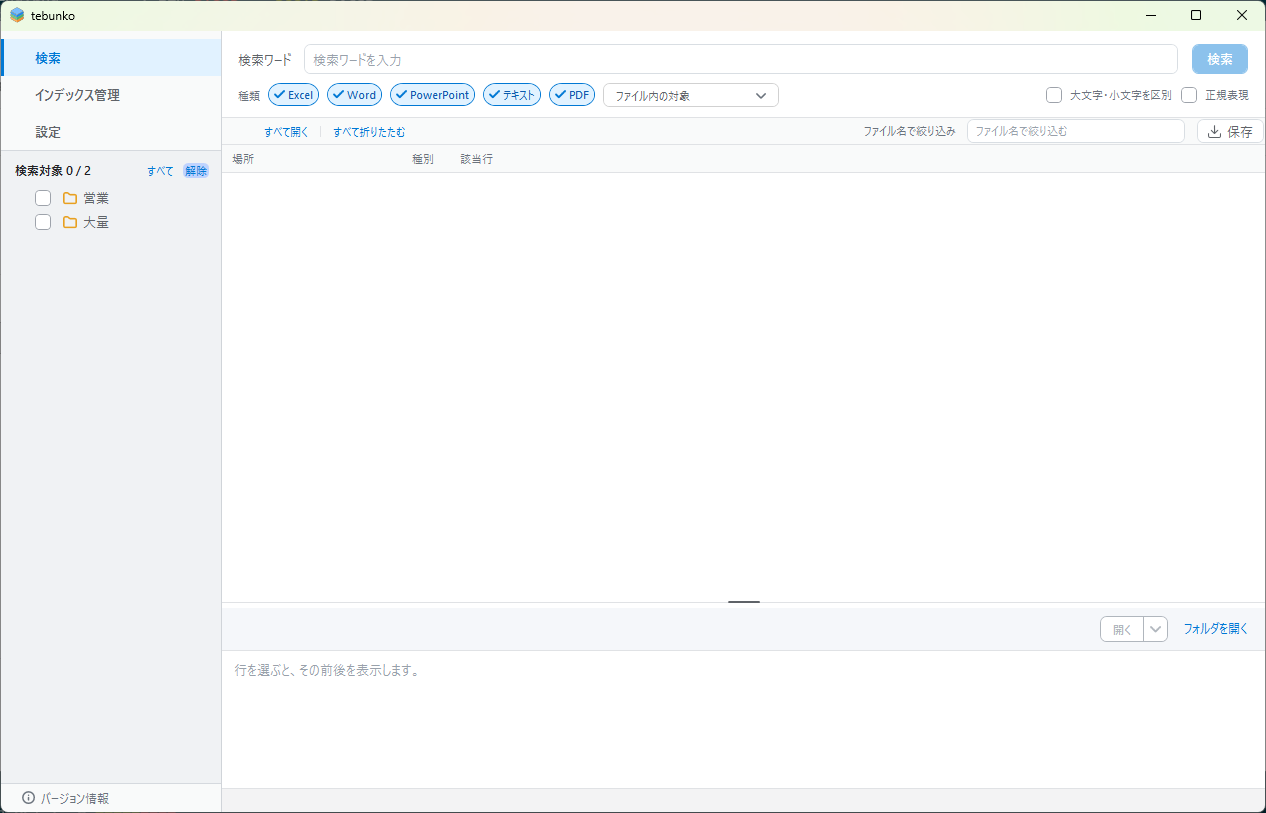
Task: Focus the ファイル名で絞り込む filter field
Action: 1075,131
